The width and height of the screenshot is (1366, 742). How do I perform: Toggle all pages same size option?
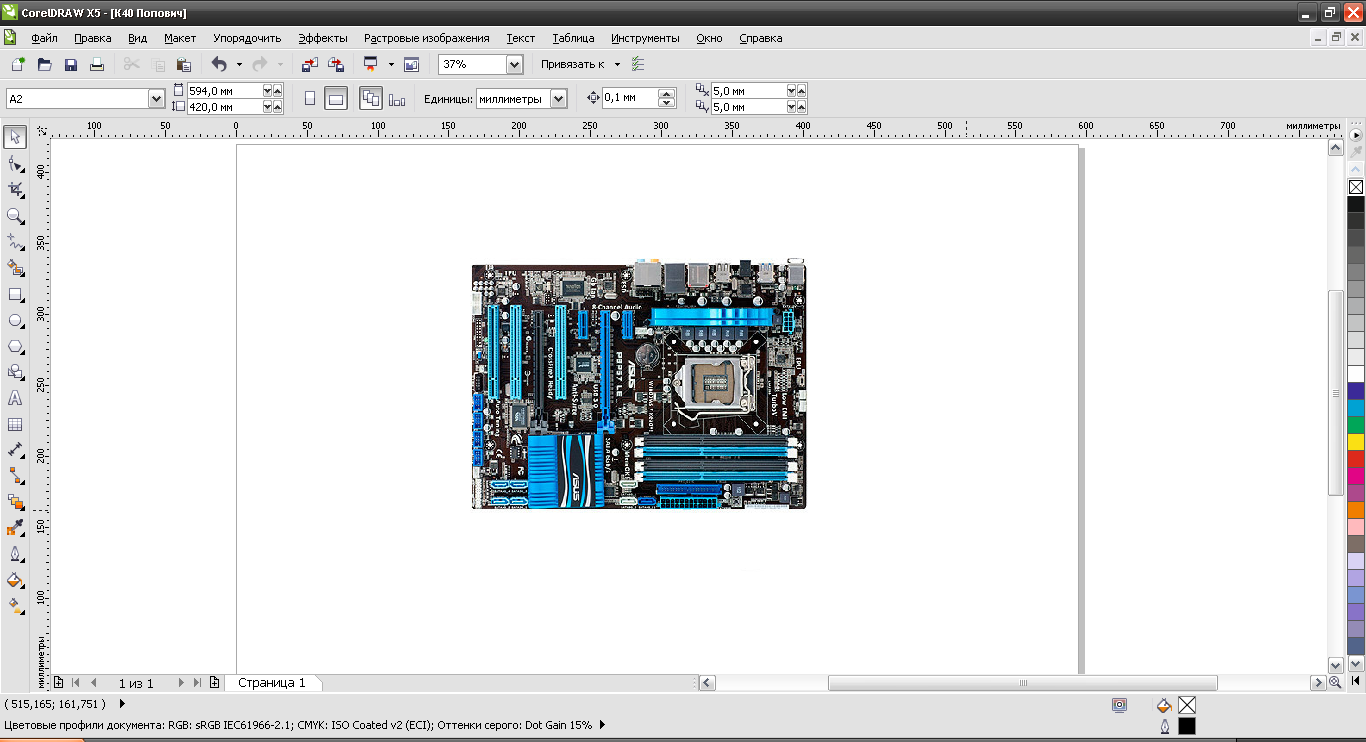(371, 98)
